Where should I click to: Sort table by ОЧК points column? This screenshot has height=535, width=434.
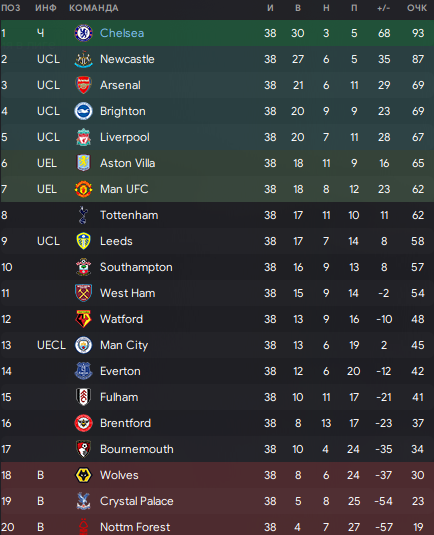pos(417,8)
